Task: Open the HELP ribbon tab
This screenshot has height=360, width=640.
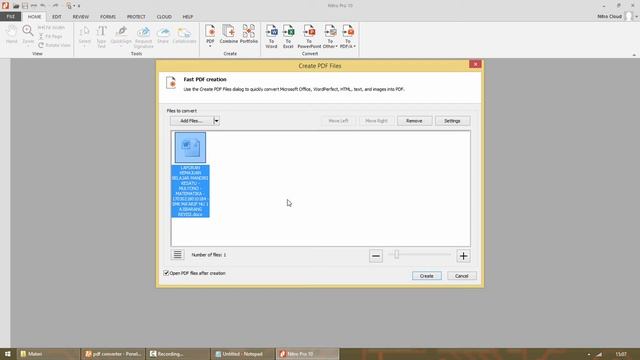Action: point(188,17)
